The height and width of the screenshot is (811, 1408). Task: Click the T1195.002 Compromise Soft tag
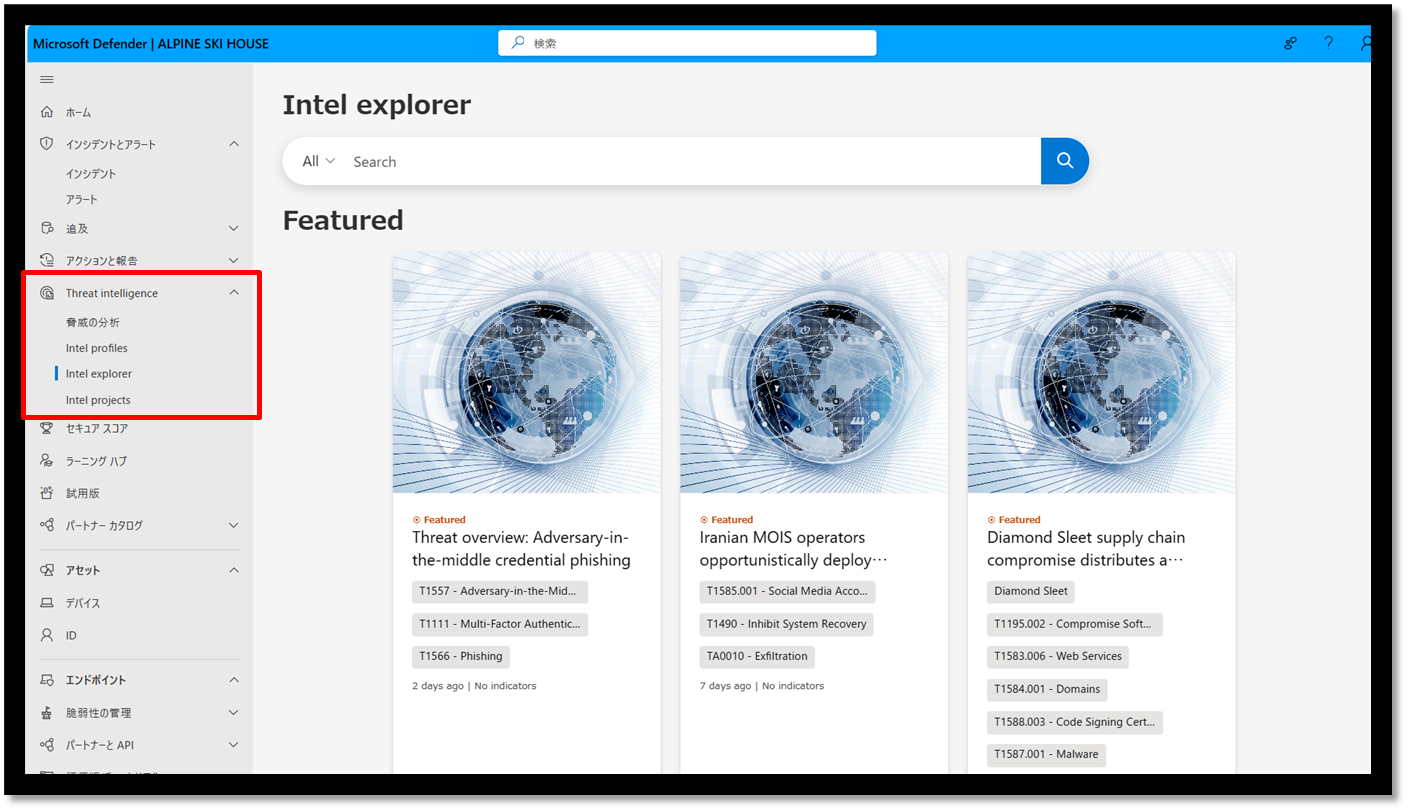pyautogui.click(x=1075, y=624)
